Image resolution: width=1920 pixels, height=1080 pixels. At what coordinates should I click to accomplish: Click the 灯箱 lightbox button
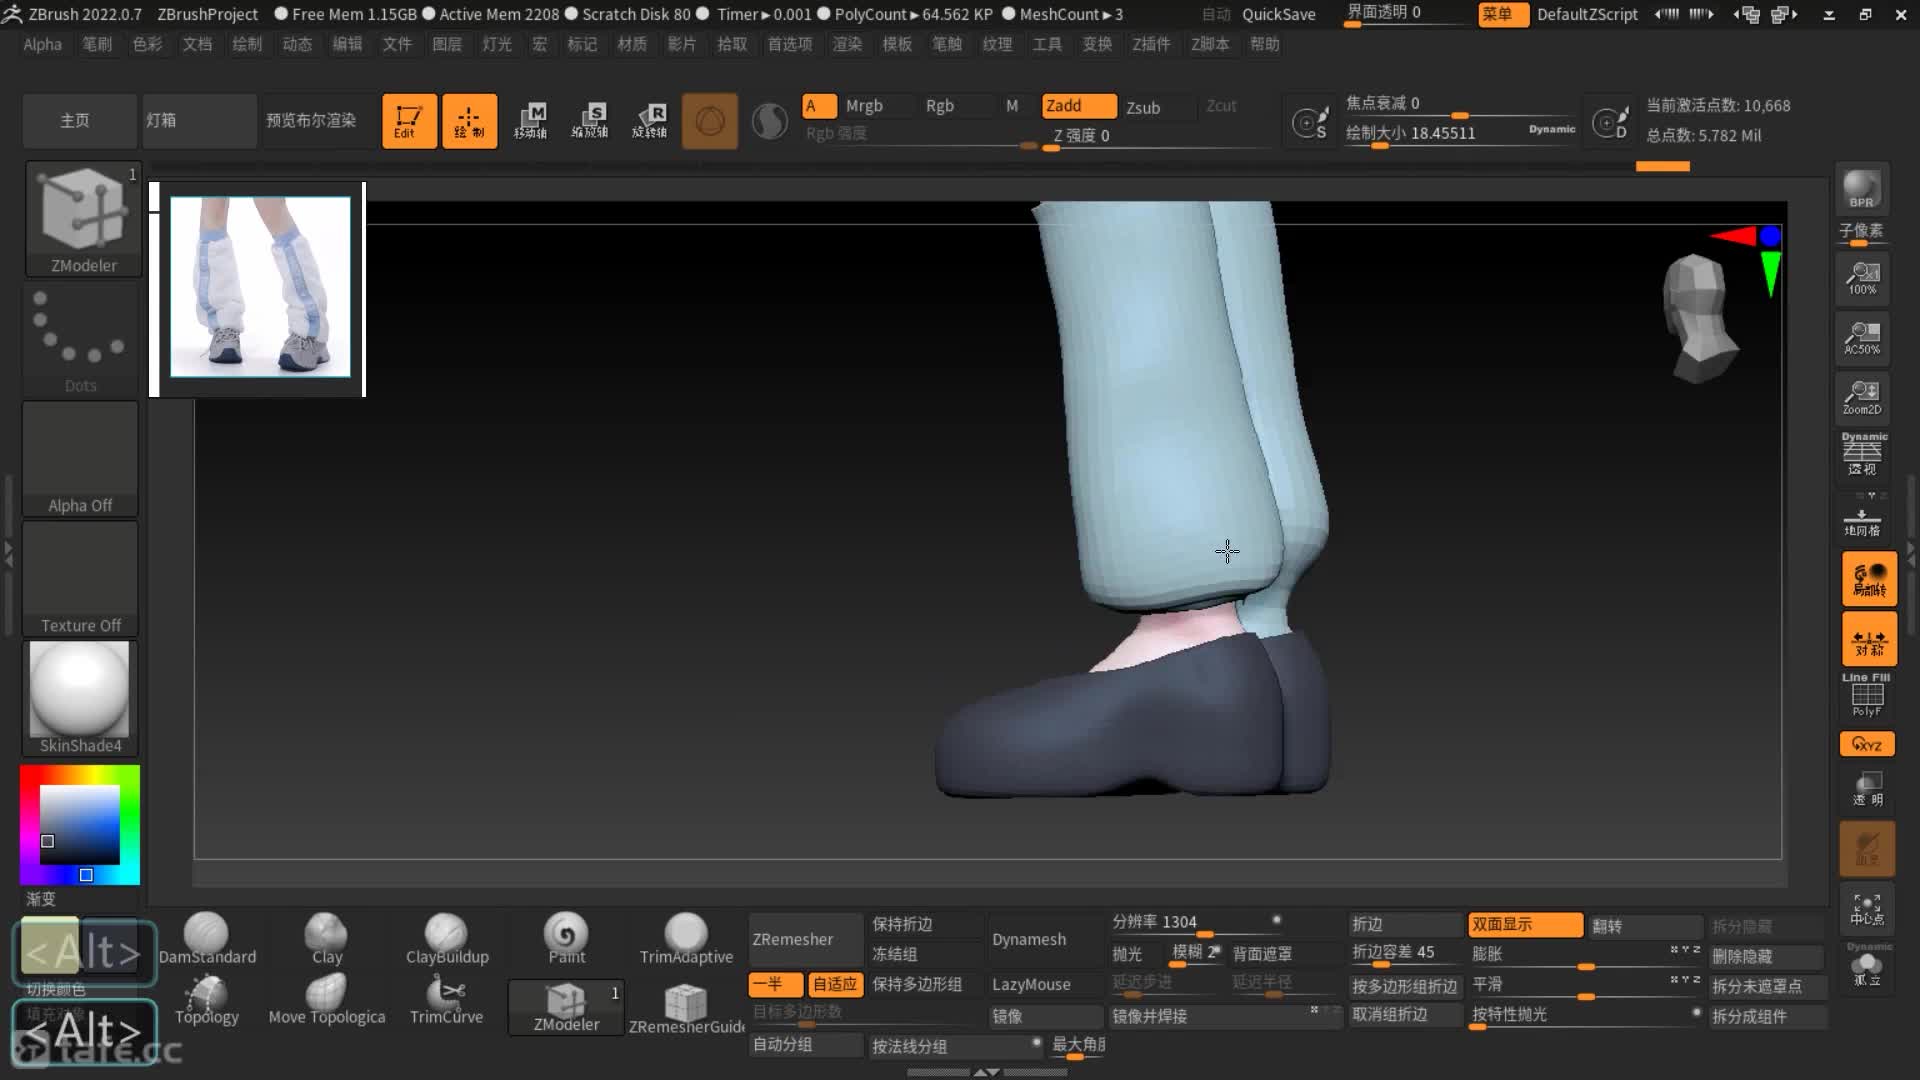[x=200, y=120]
